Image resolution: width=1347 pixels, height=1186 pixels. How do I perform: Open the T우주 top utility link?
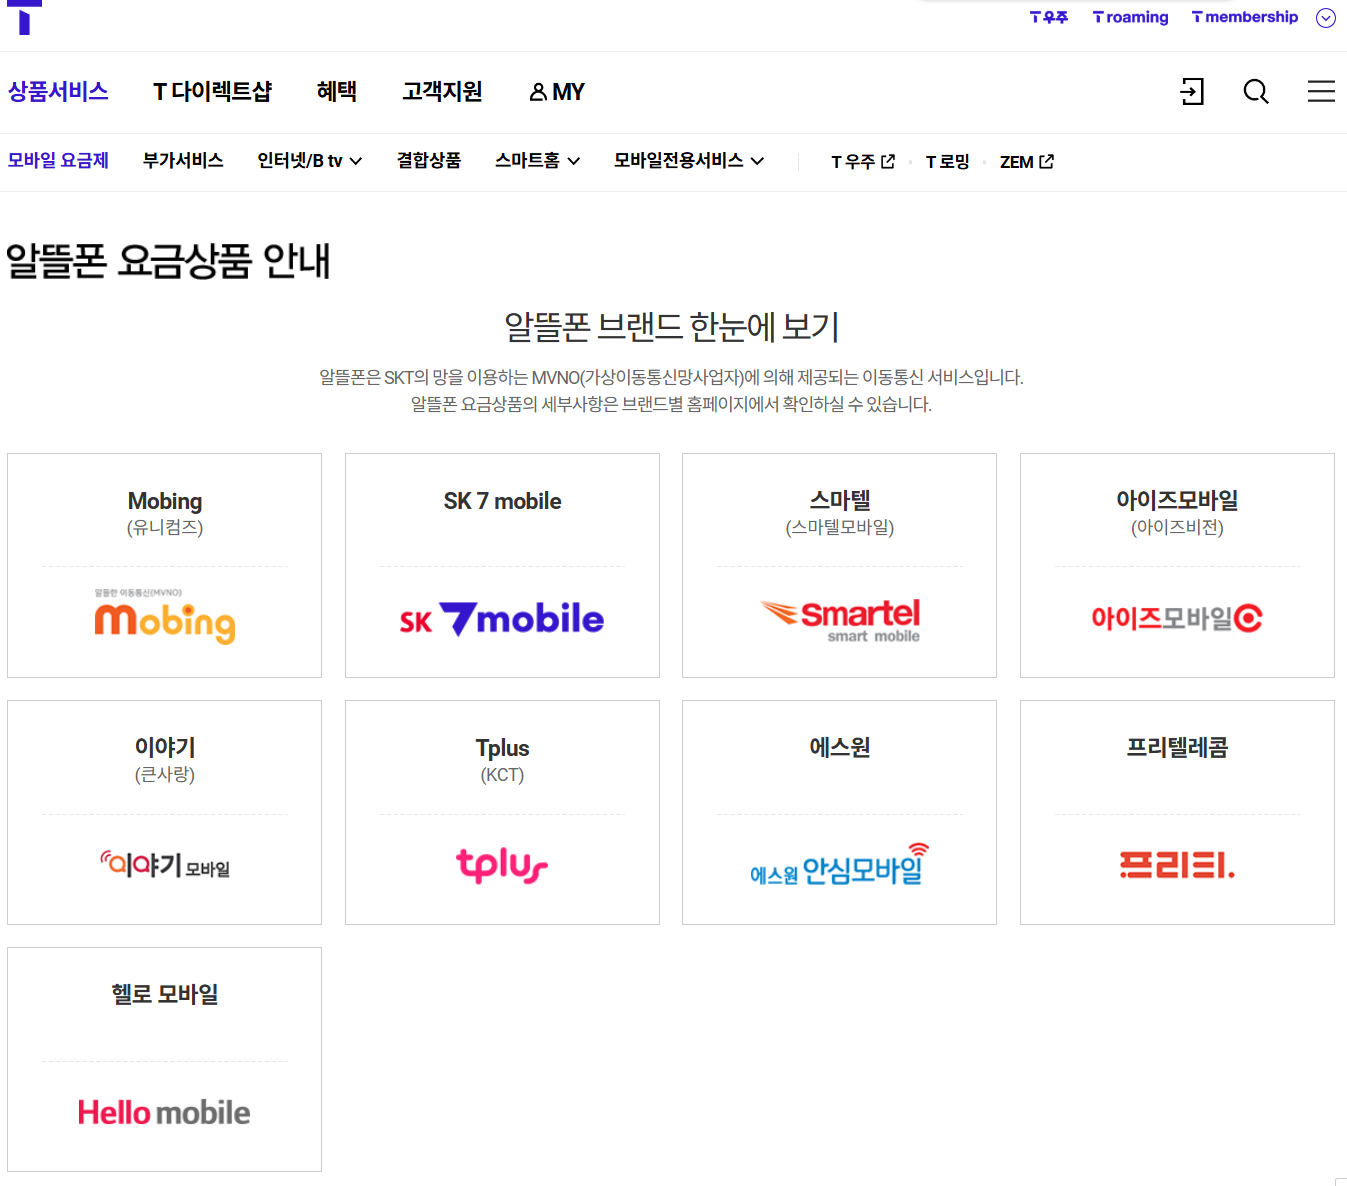point(1049,17)
